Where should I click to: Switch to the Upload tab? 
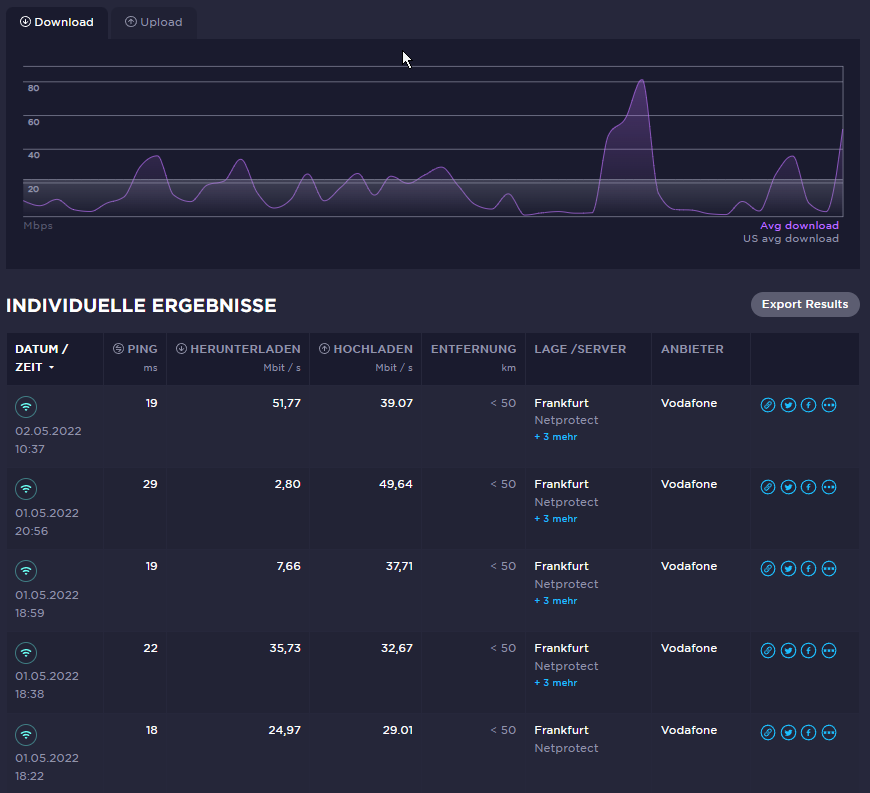153,22
